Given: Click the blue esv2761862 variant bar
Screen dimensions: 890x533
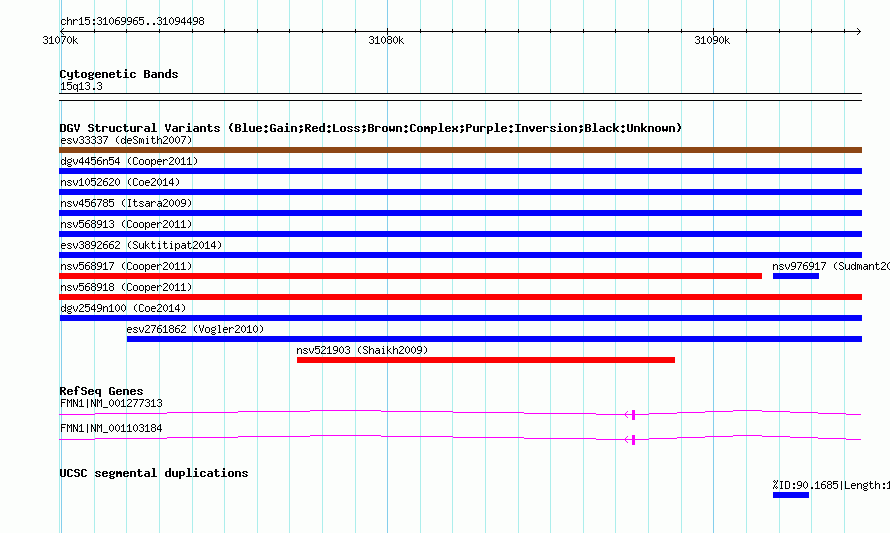Looking at the screenshot, I should click(x=494, y=339).
